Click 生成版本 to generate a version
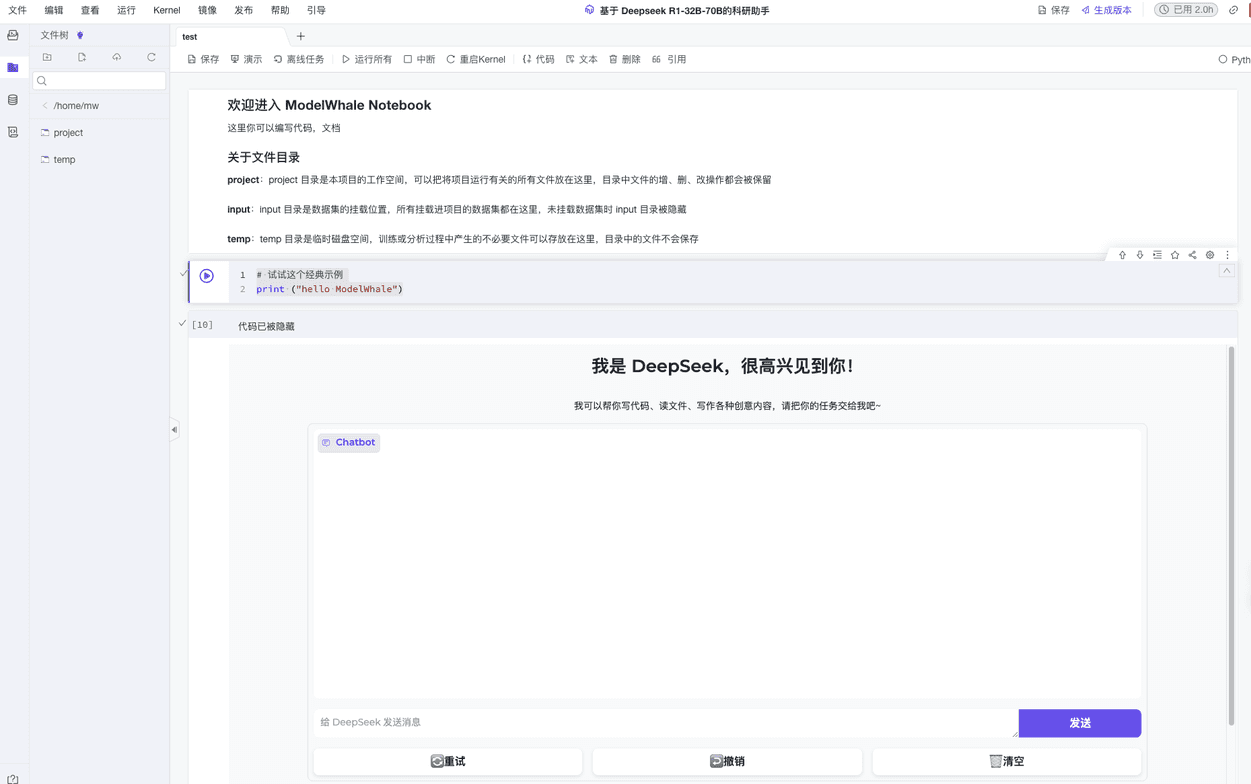Screen dimensions: 1251x784 1106,10
